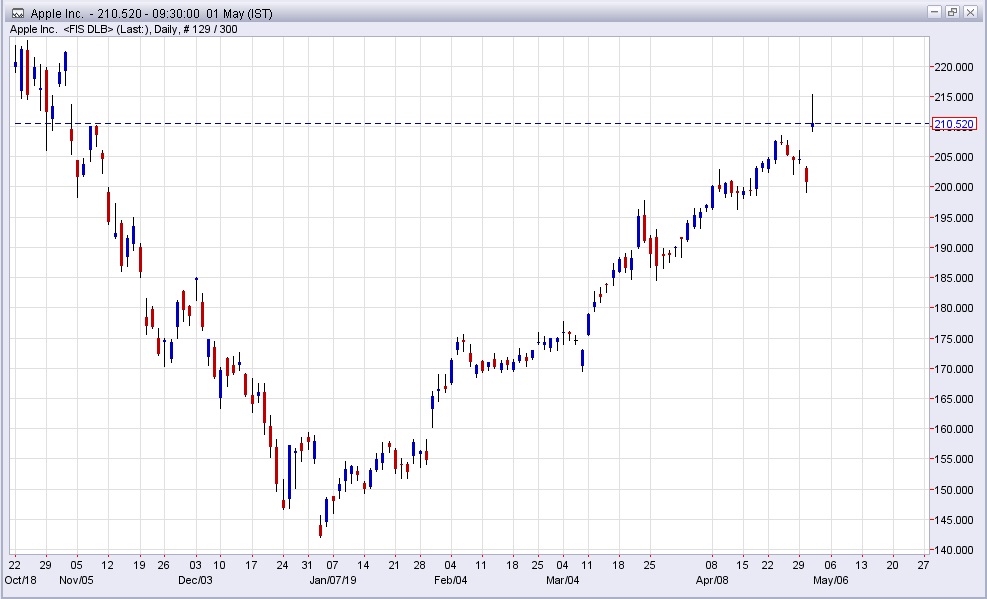
Task: Click the red-boxed 210.520 current price tag
Action: point(953,124)
